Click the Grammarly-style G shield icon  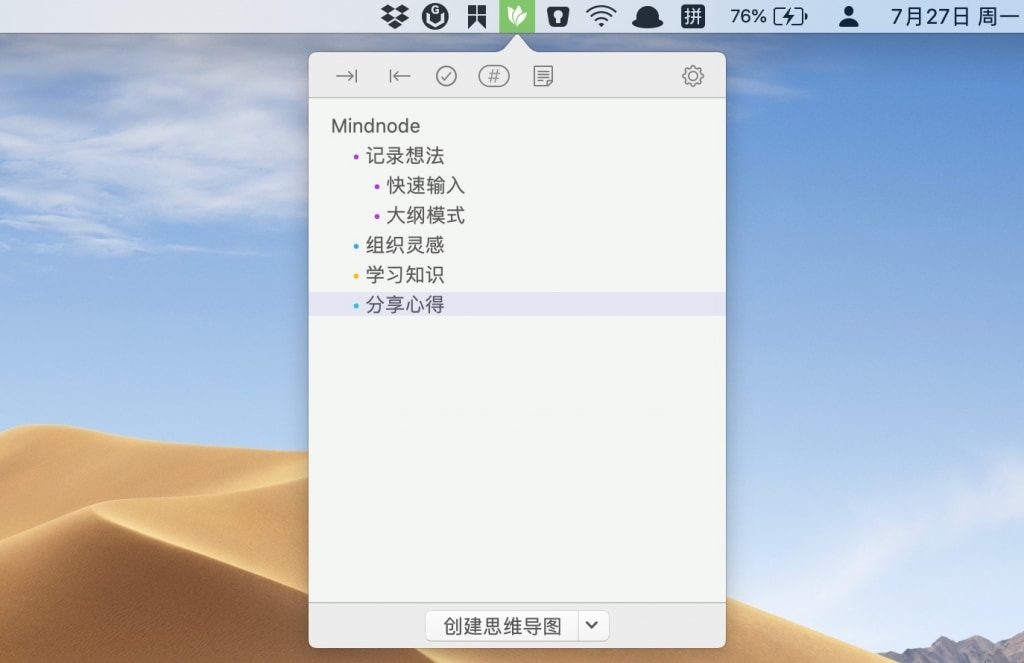[x=435, y=16]
